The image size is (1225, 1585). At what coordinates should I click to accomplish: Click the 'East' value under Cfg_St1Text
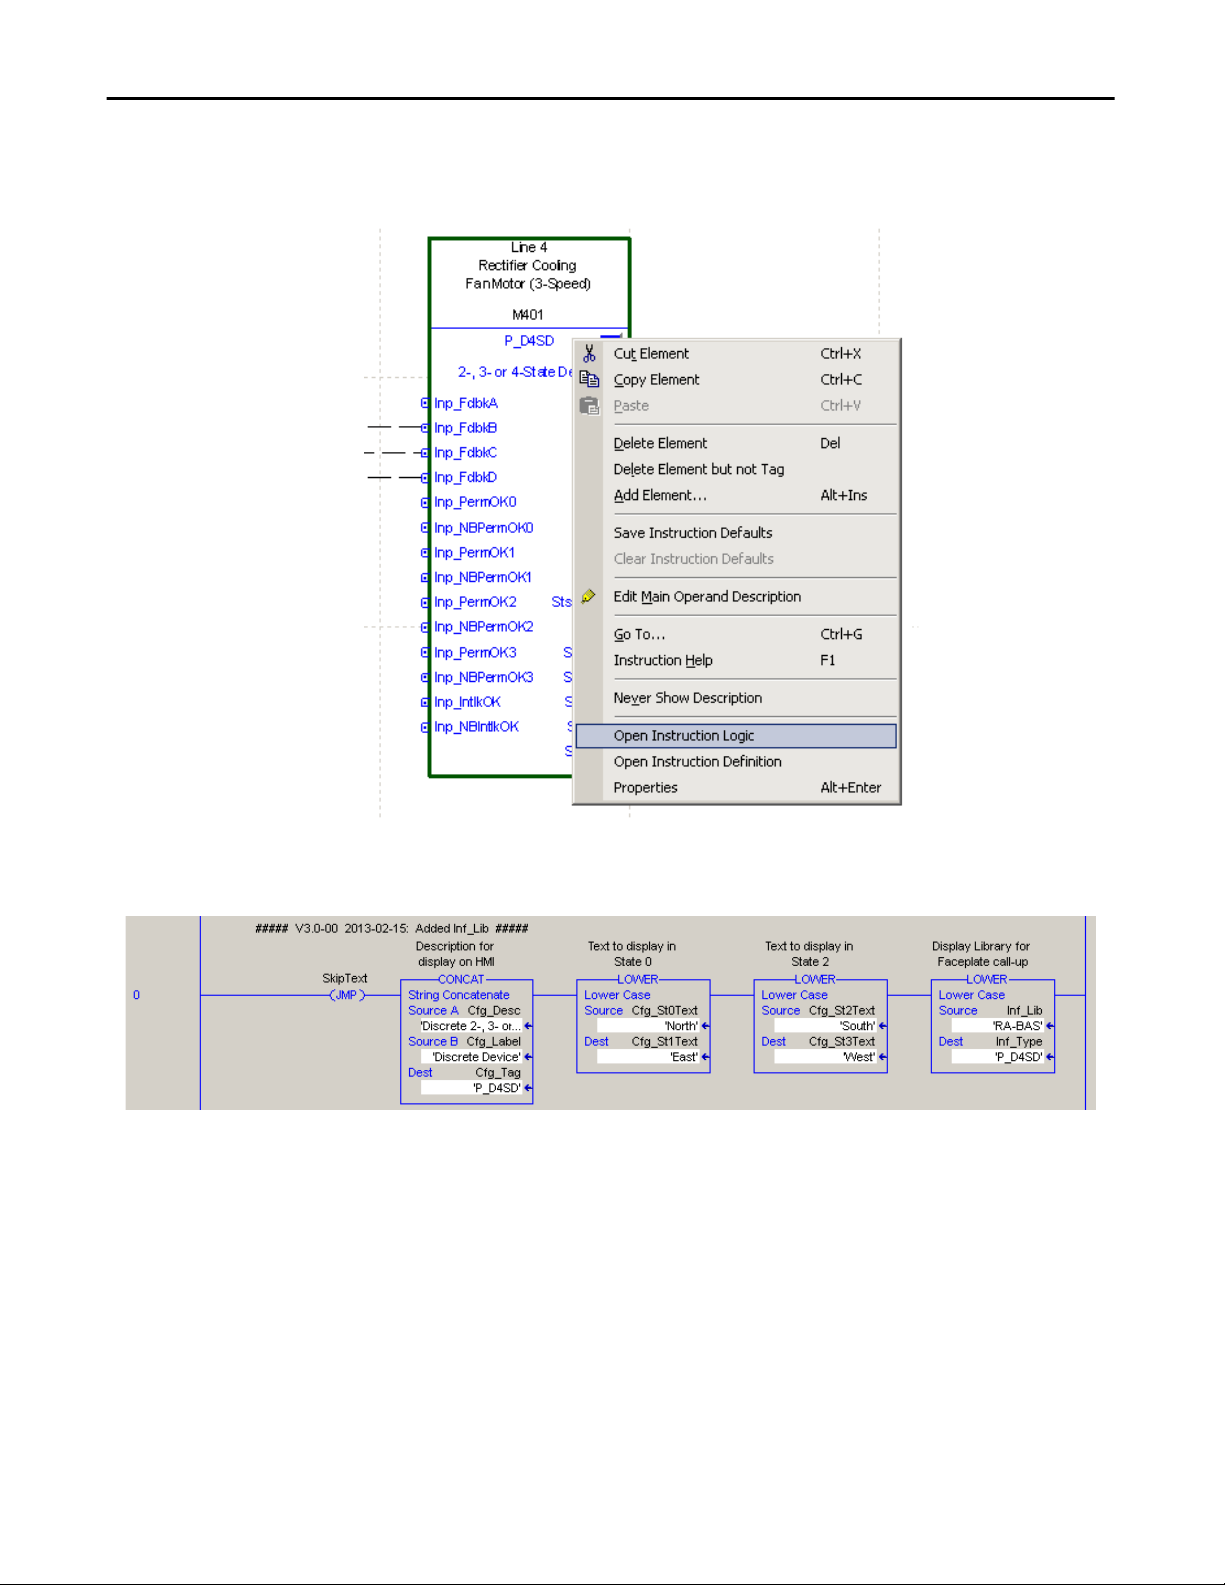pyautogui.click(x=648, y=1057)
